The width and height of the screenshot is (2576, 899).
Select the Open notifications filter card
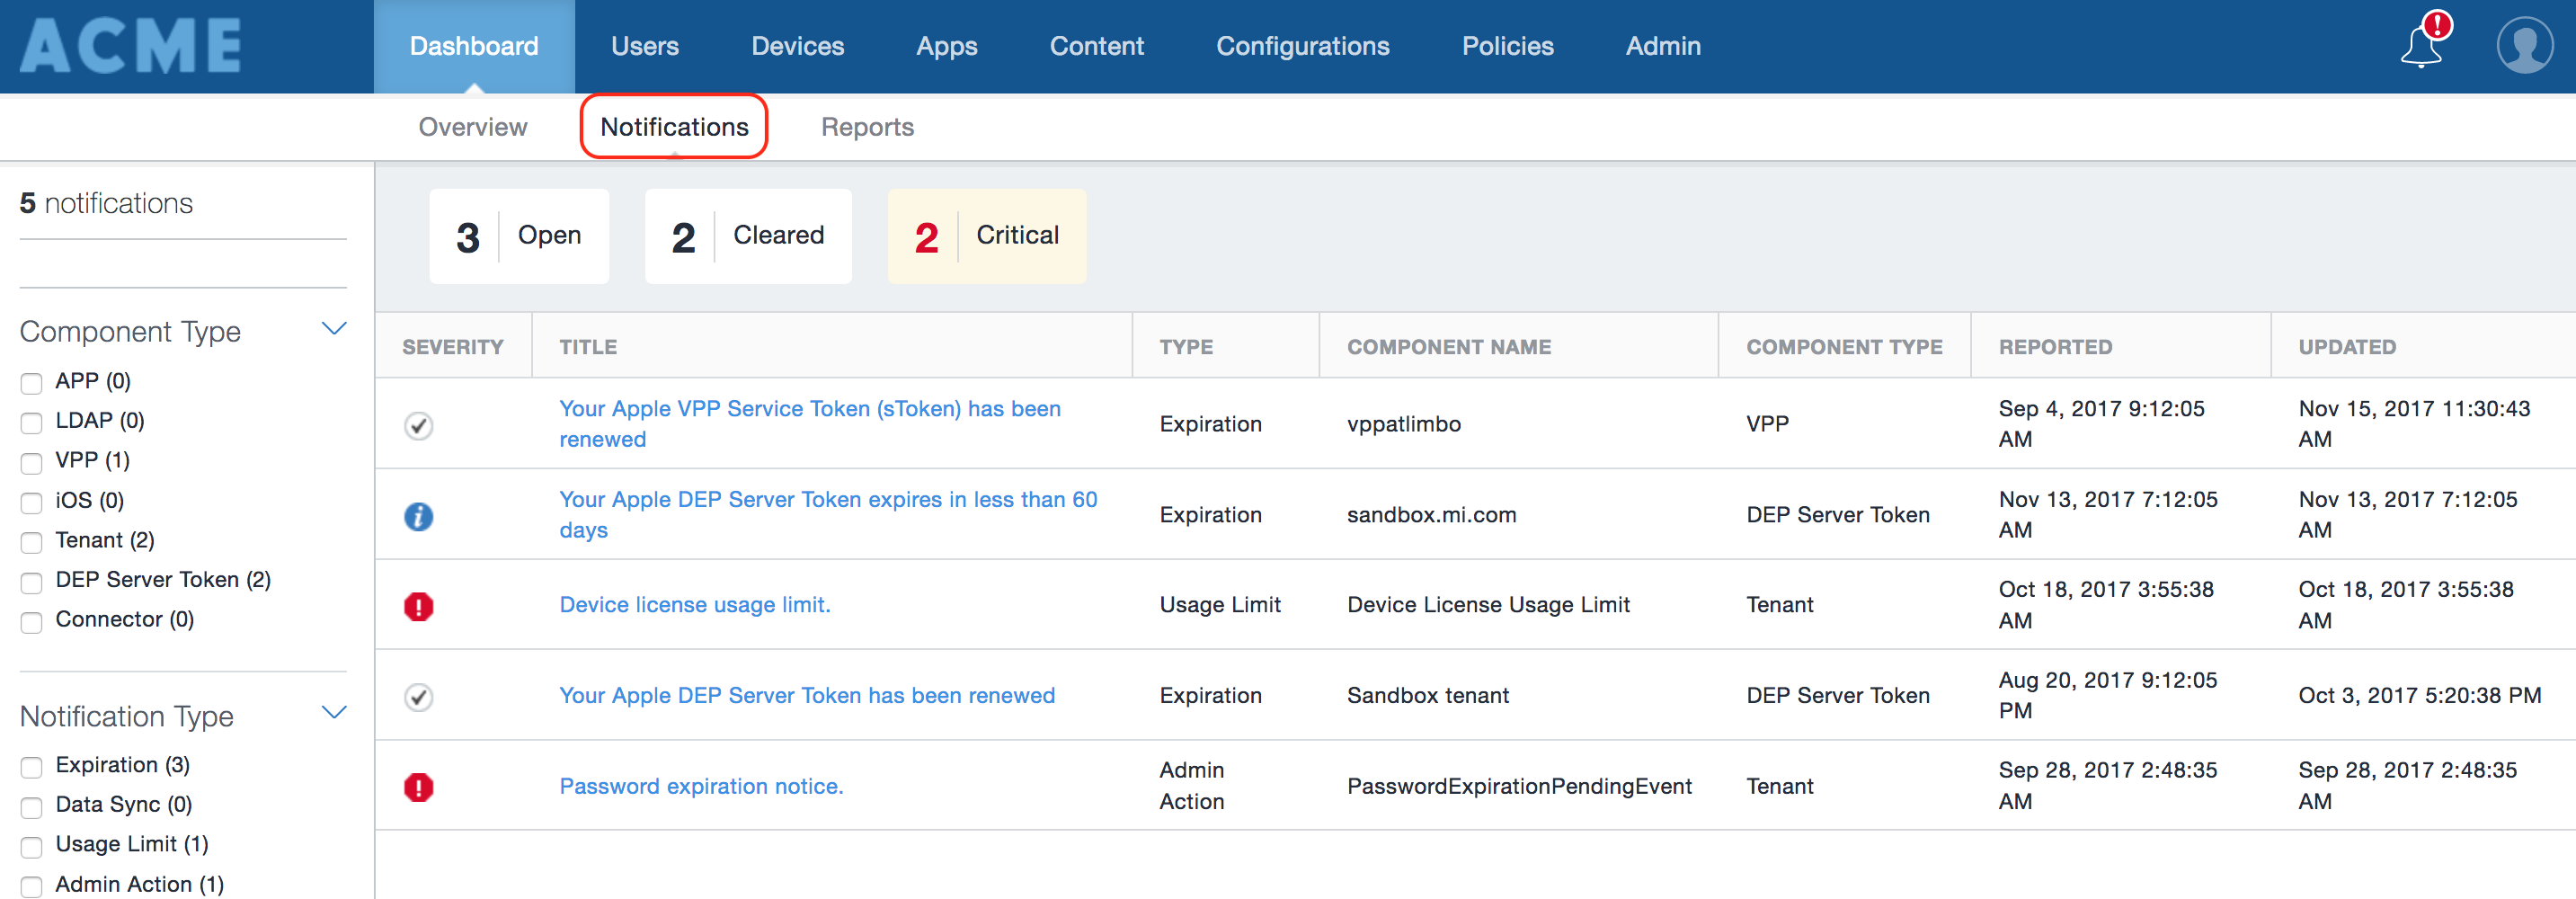[x=519, y=236]
